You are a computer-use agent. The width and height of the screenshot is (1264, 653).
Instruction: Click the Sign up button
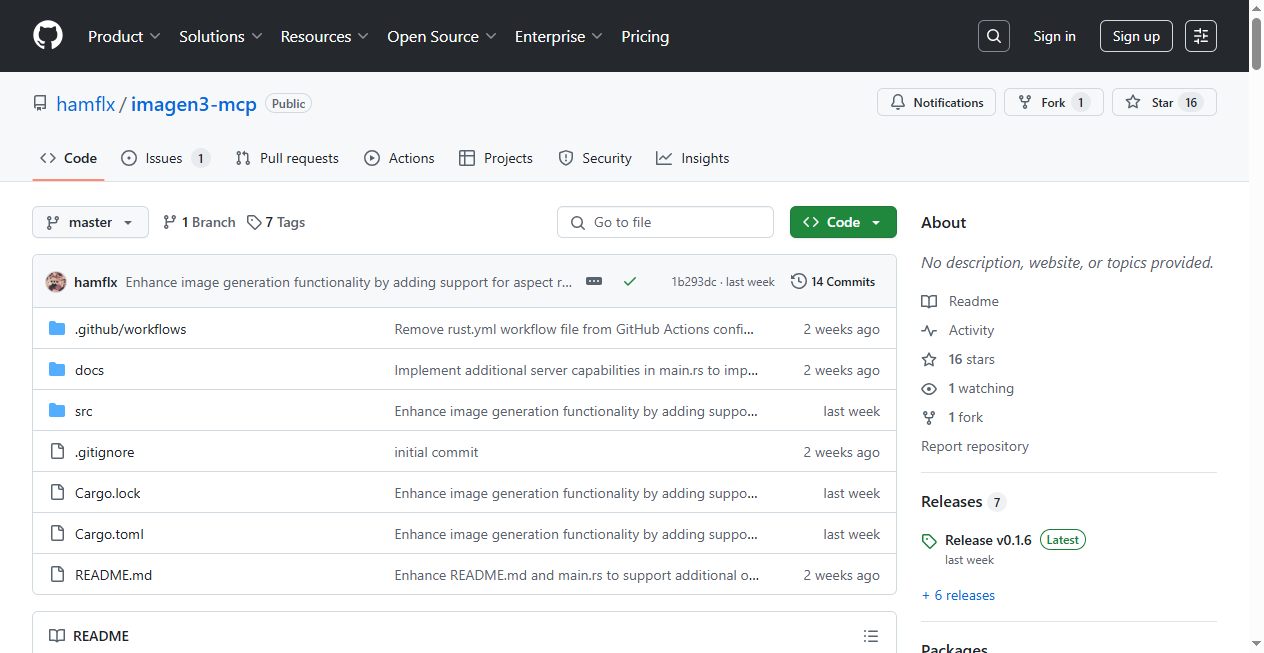click(1136, 36)
